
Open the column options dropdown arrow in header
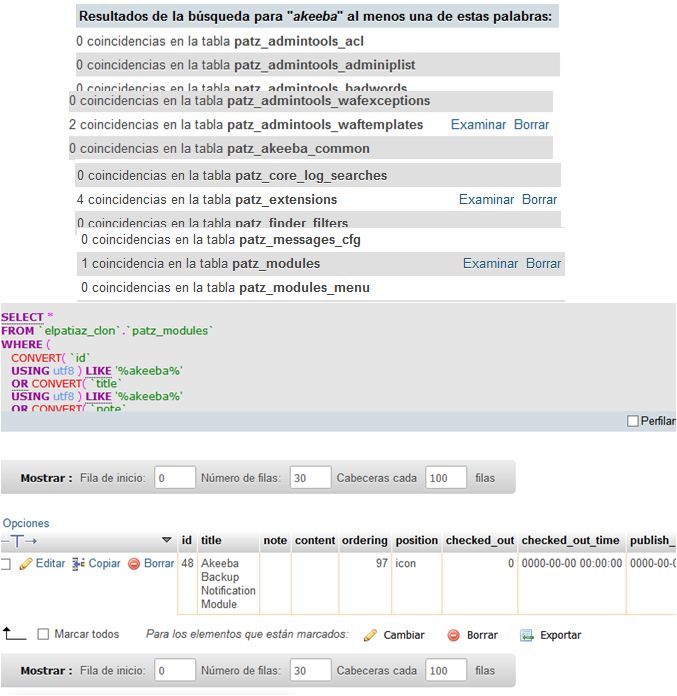coord(166,540)
